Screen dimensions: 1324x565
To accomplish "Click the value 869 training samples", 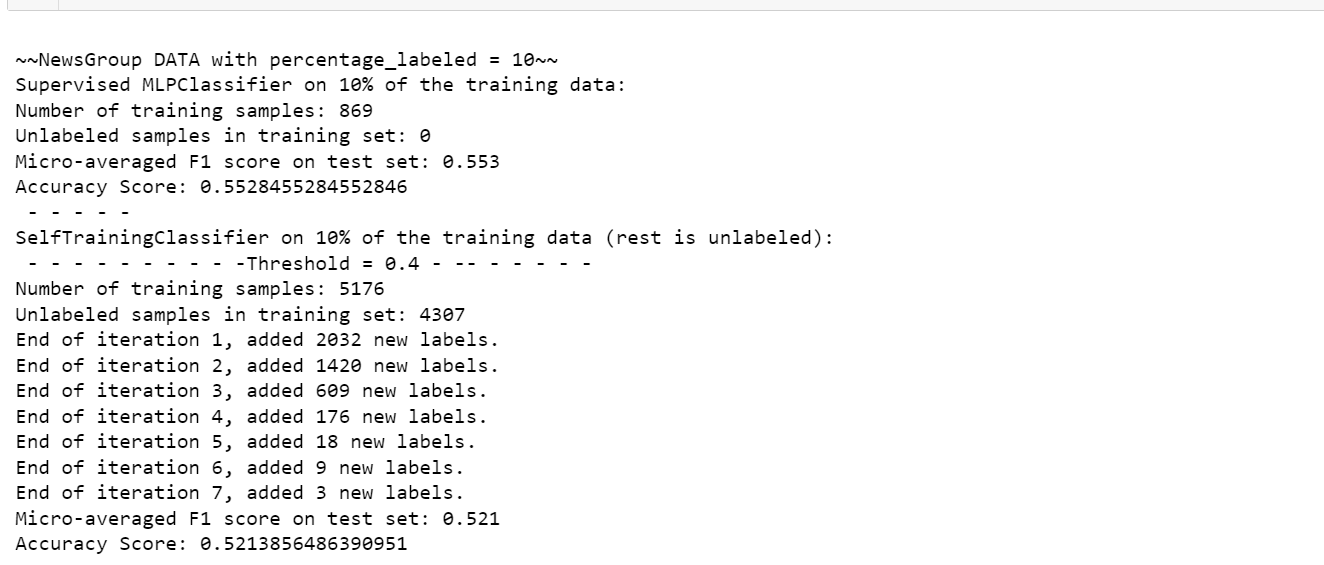I will (356, 110).
